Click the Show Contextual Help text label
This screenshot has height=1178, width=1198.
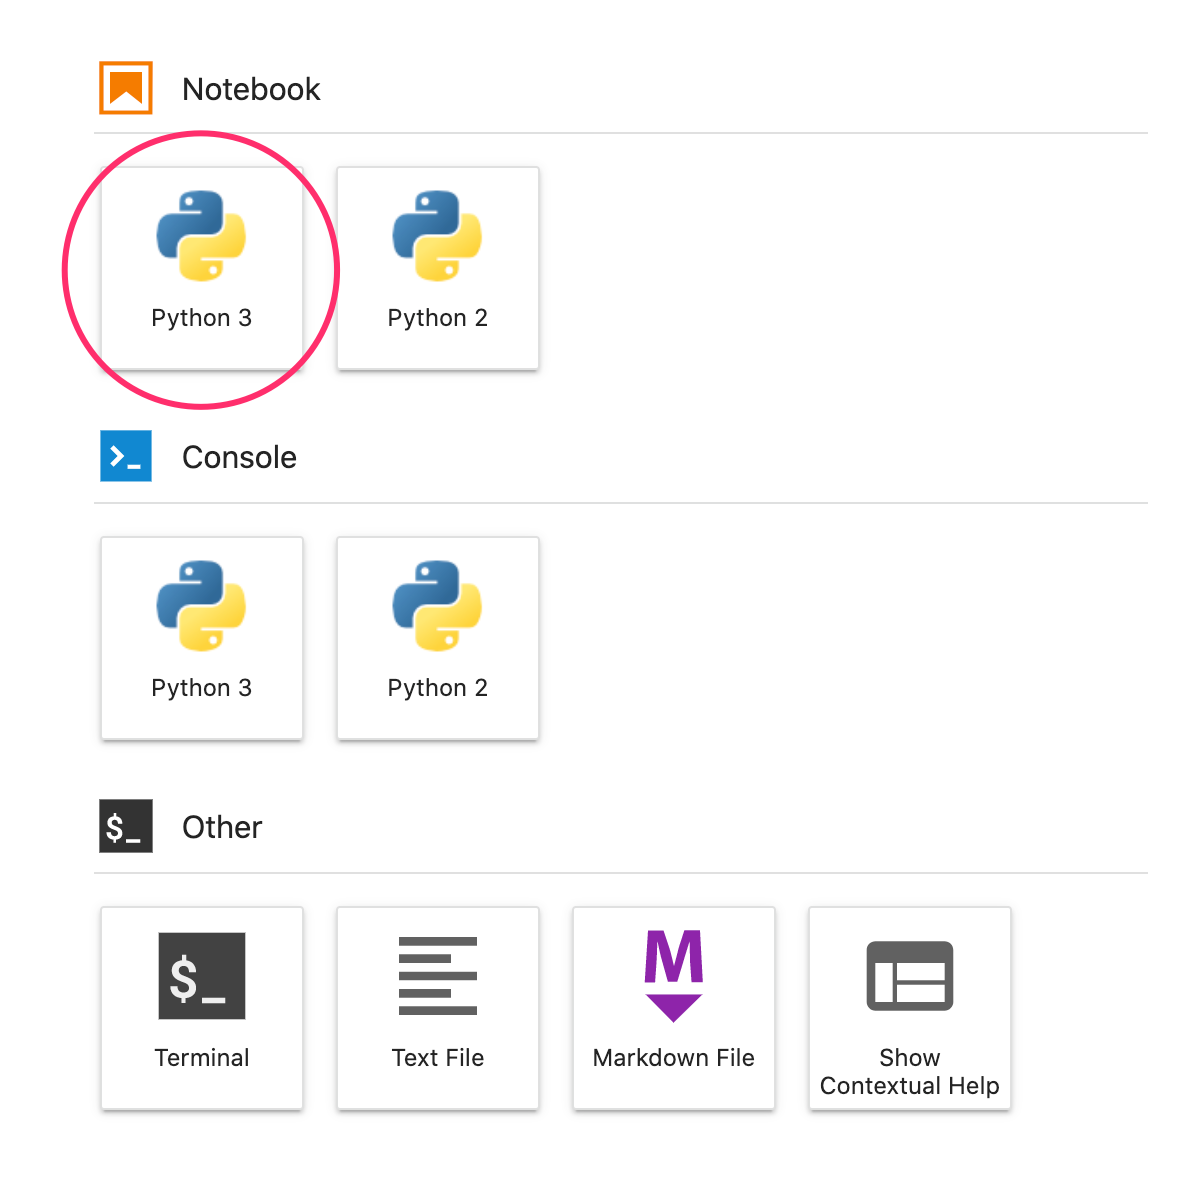(x=909, y=1072)
